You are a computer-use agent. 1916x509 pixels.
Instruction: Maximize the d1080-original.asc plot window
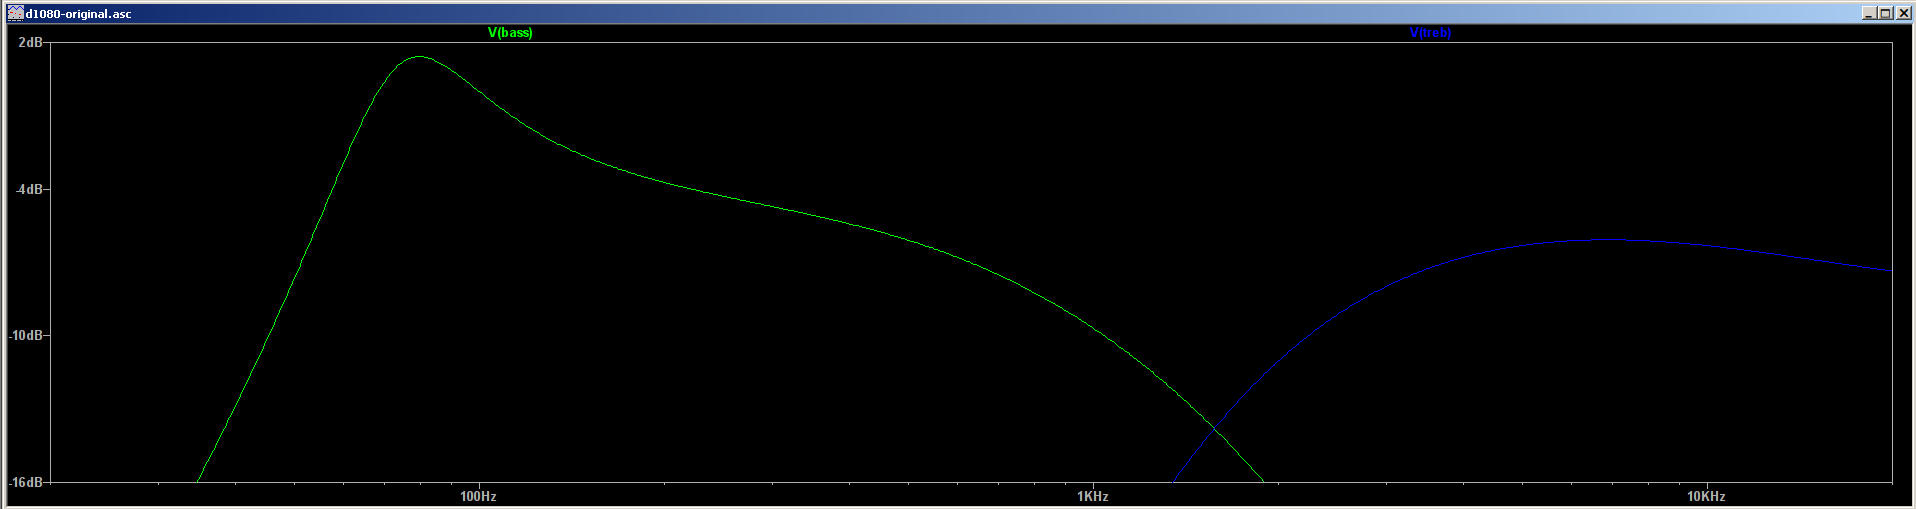[x=1885, y=13]
